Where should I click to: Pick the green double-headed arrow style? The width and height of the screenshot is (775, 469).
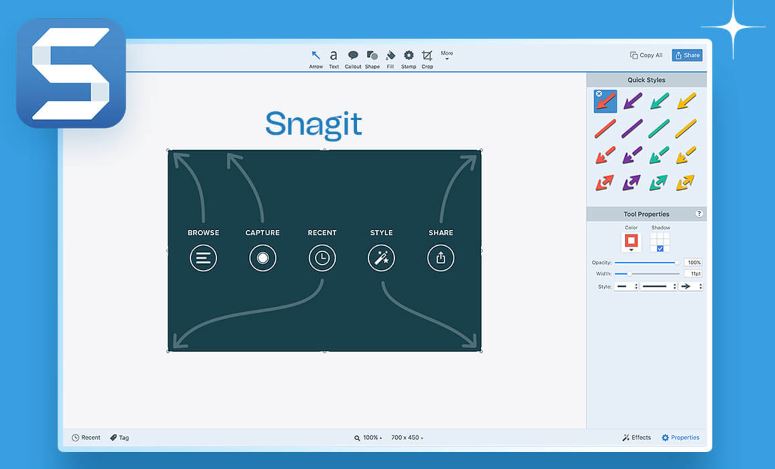pos(659,183)
